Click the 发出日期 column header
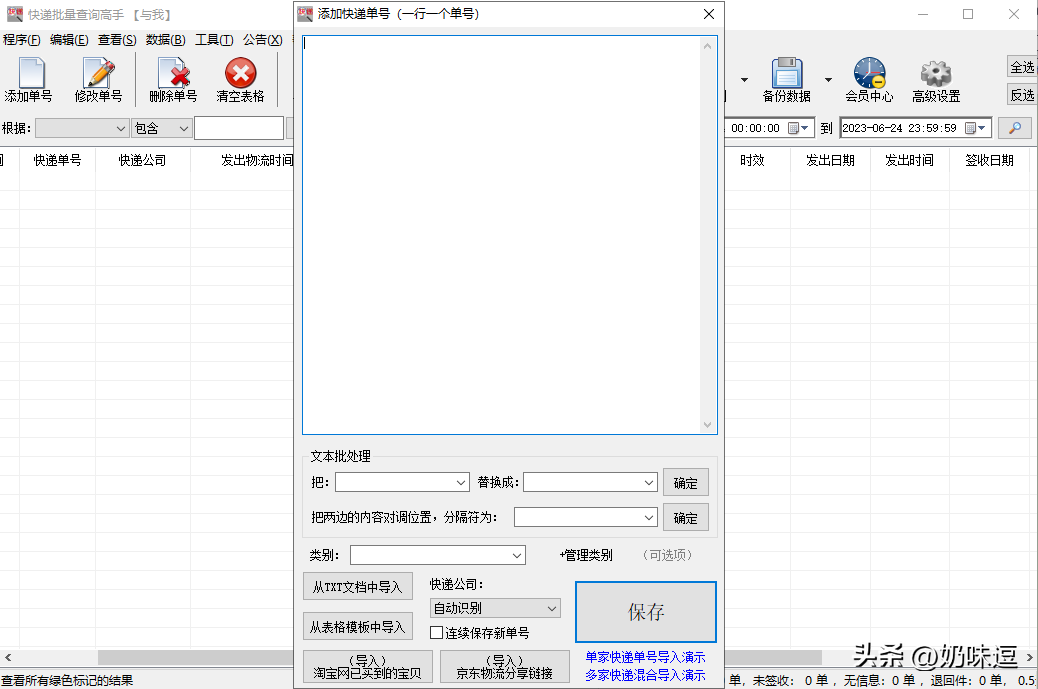 coord(830,160)
